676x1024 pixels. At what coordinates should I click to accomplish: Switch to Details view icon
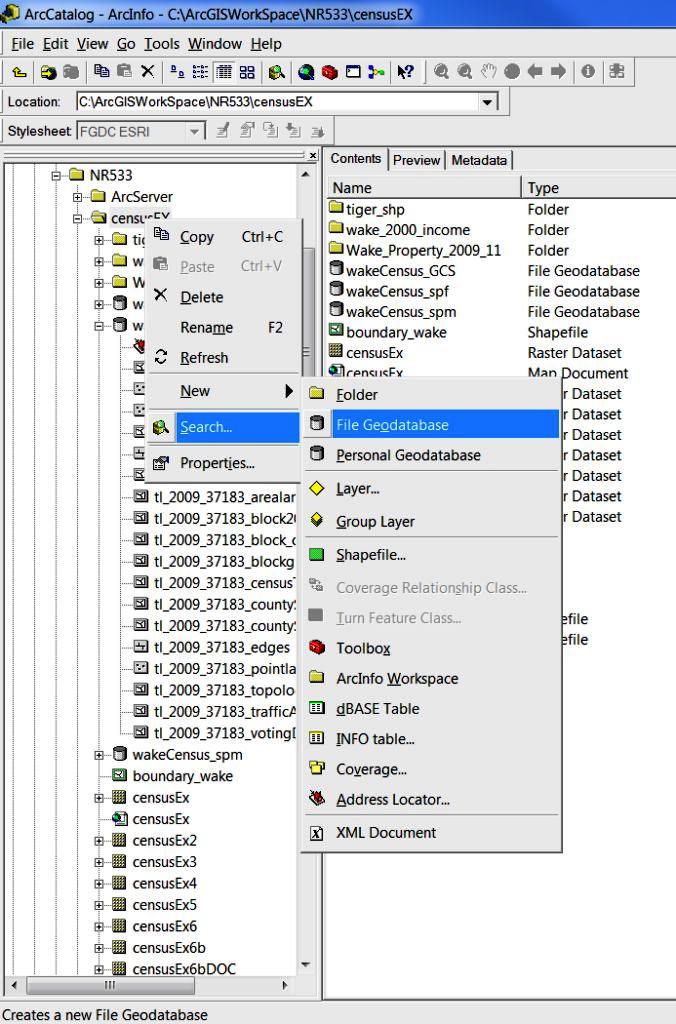pyautogui.click(x=224, y=71)
